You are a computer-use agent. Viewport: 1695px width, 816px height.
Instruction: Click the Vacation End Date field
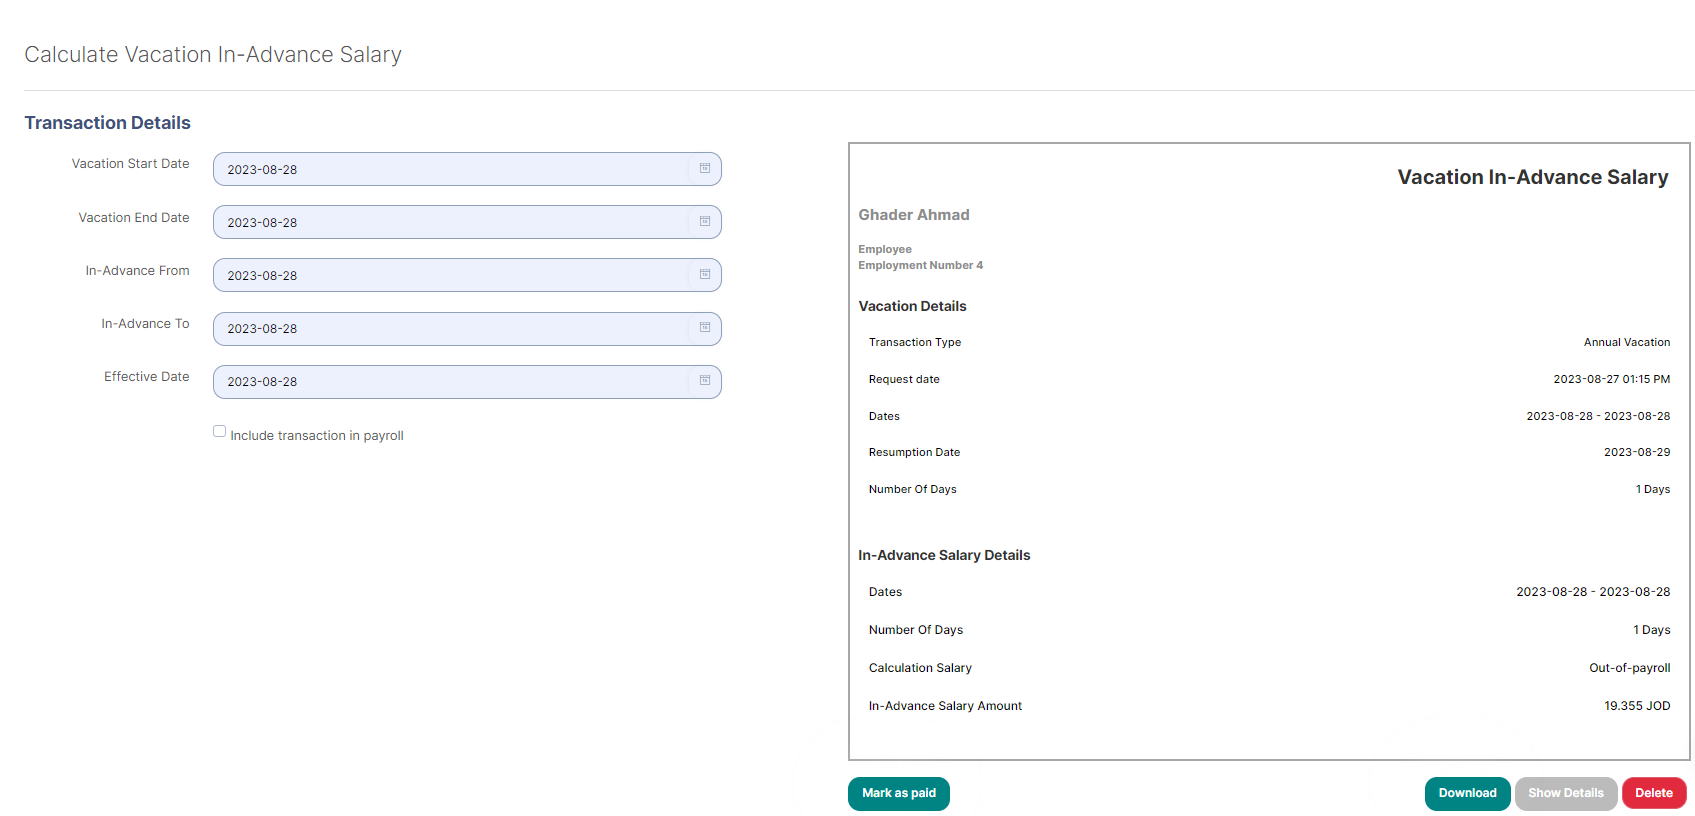(x=467, y=222)
